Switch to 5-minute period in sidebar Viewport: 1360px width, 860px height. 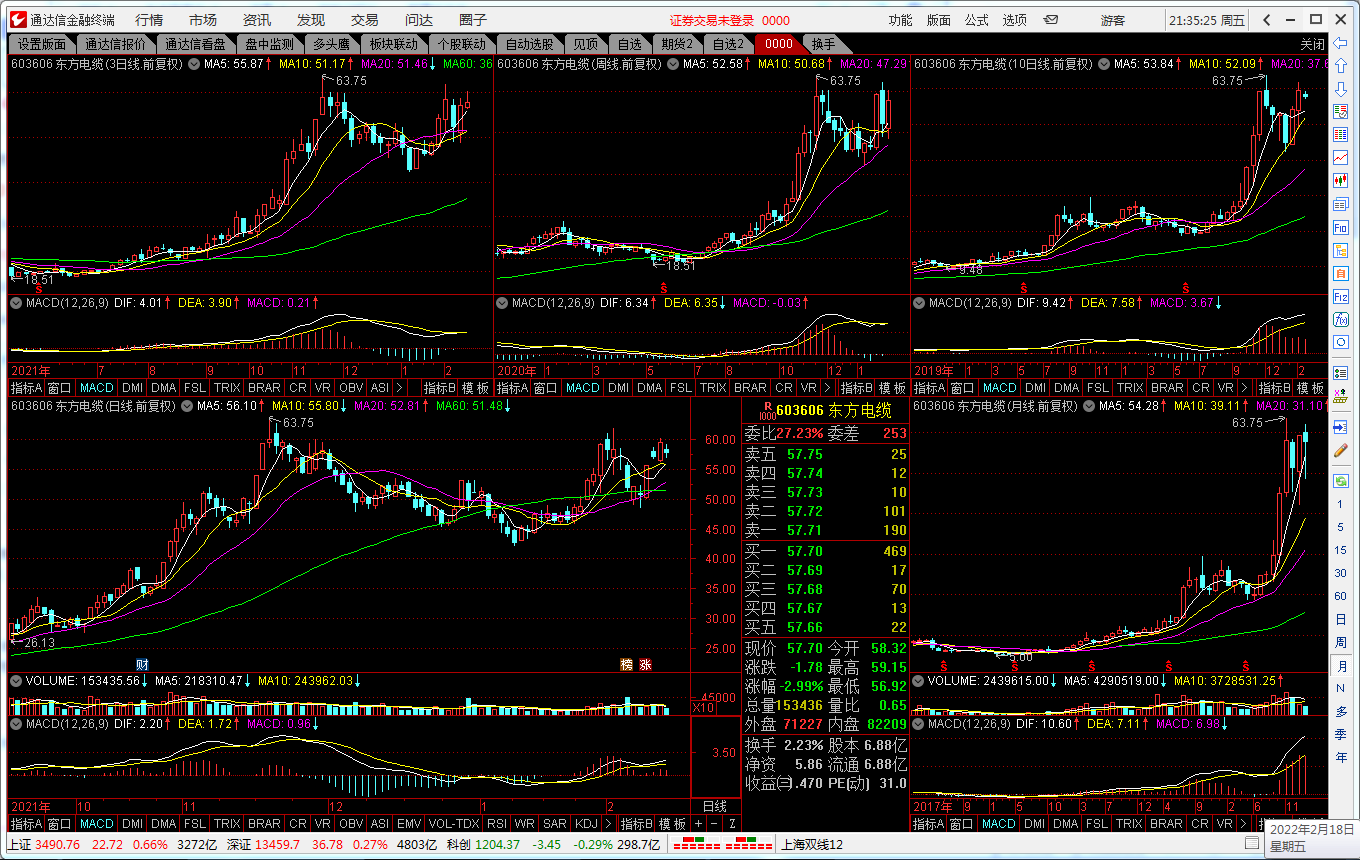pyautogui.click(x=1341, y=527)
